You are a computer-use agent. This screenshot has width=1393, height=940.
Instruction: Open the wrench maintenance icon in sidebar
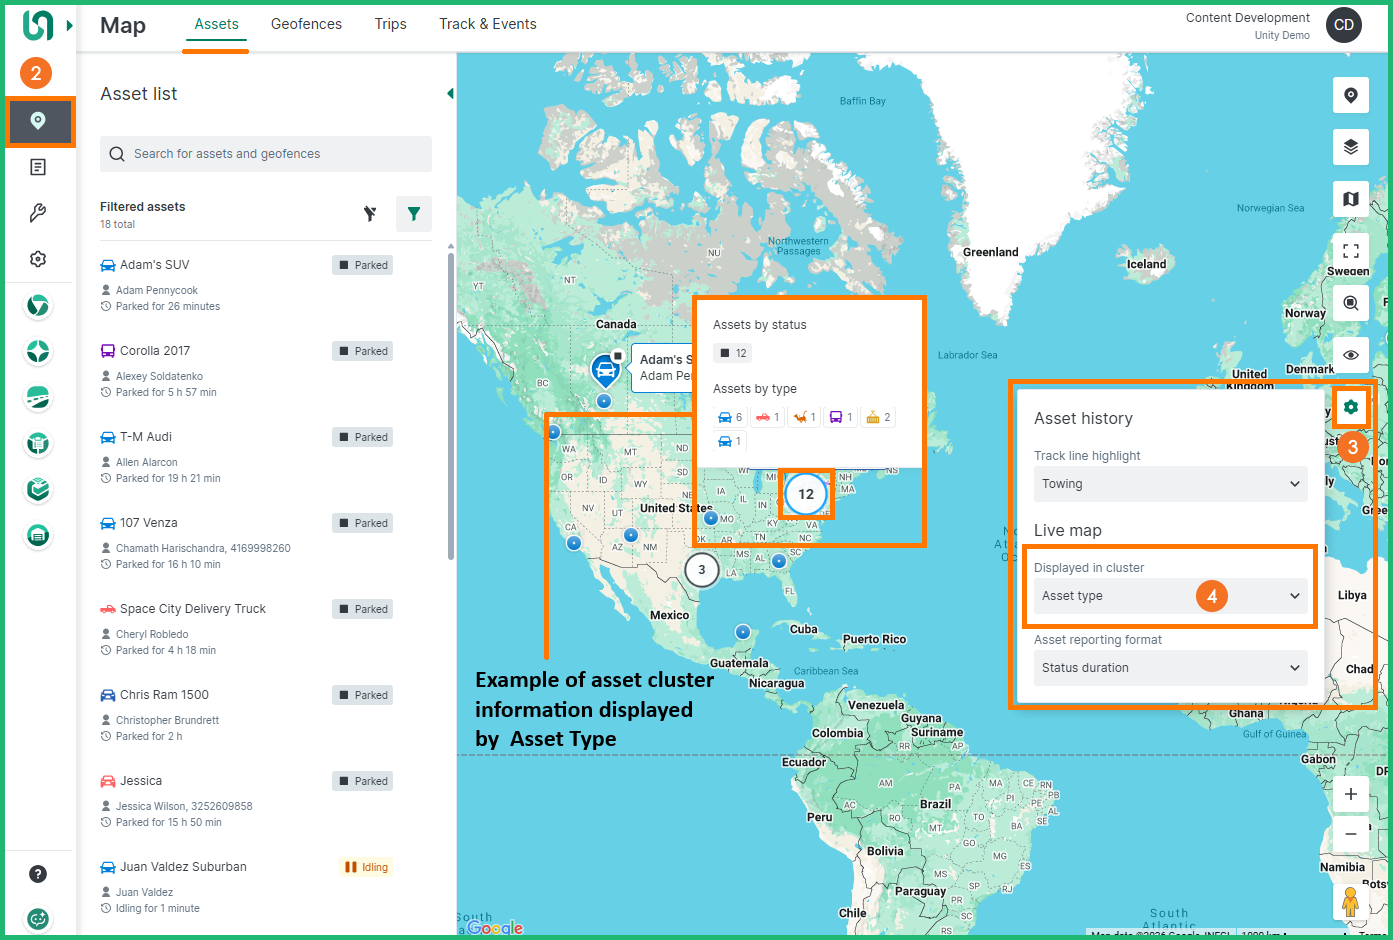[38, 213]
